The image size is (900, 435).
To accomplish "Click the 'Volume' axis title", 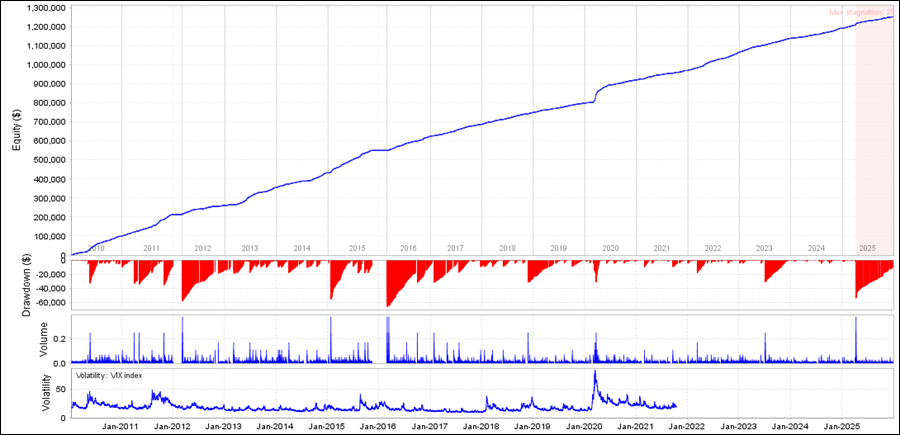I will click(x=44, y=340).
